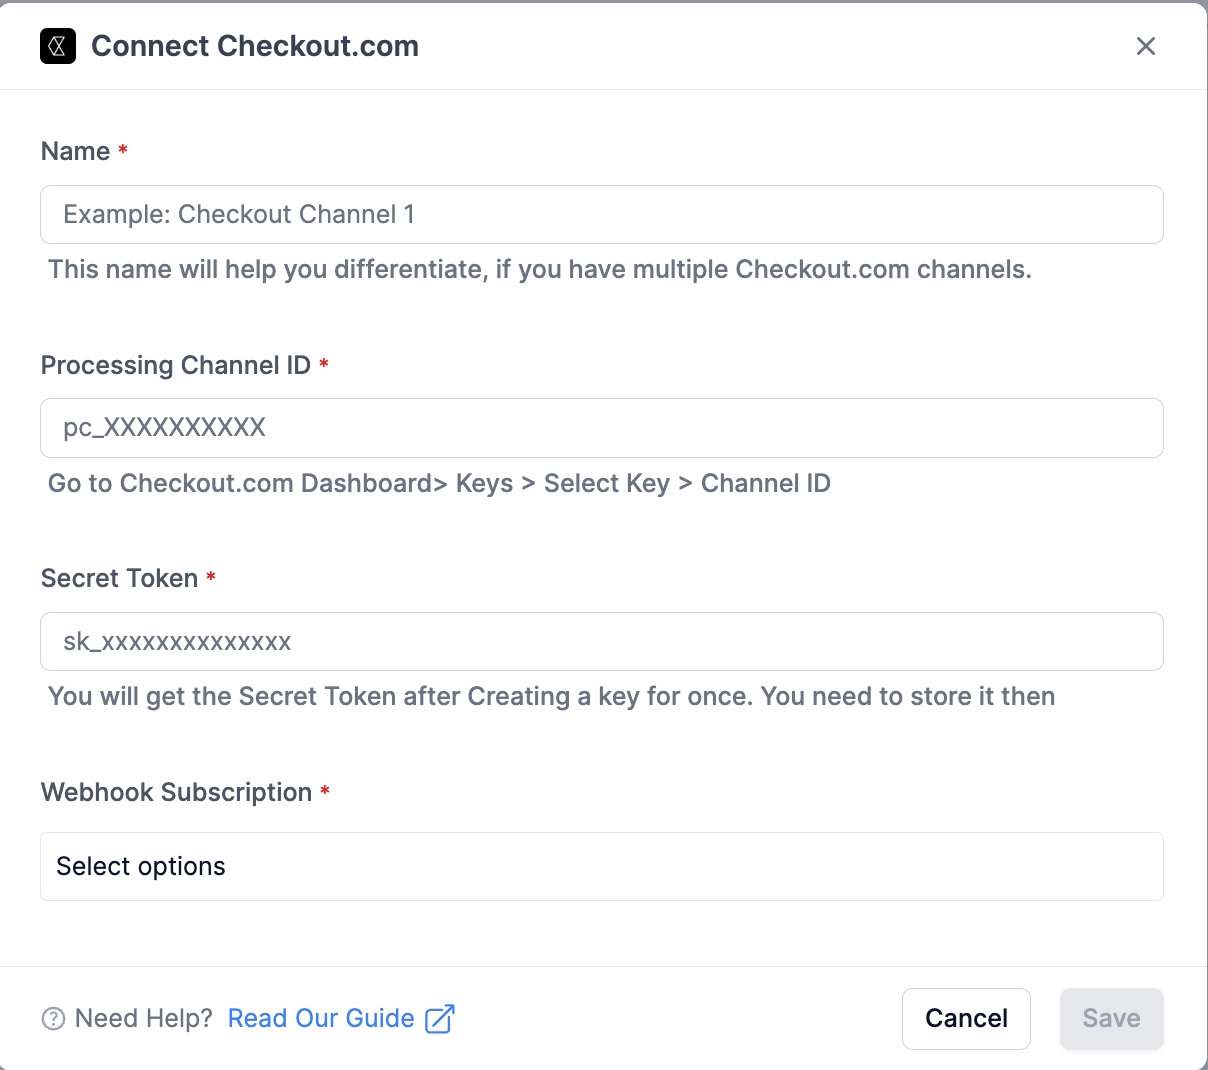Click the Secret Token label
Image resolution: width=1208 pixels, height=1070 pixels.
point(119,578)
